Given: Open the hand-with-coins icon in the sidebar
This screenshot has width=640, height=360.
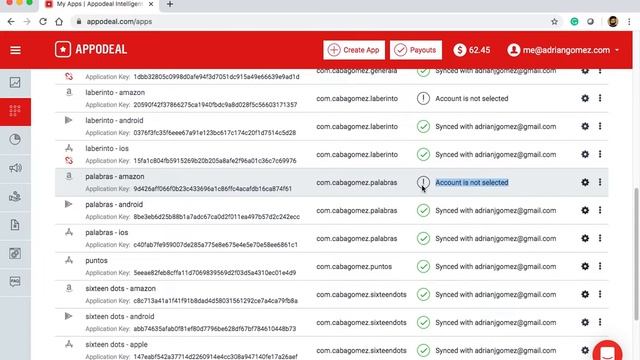Looking at the screenshot, I should tap(15, 196).
